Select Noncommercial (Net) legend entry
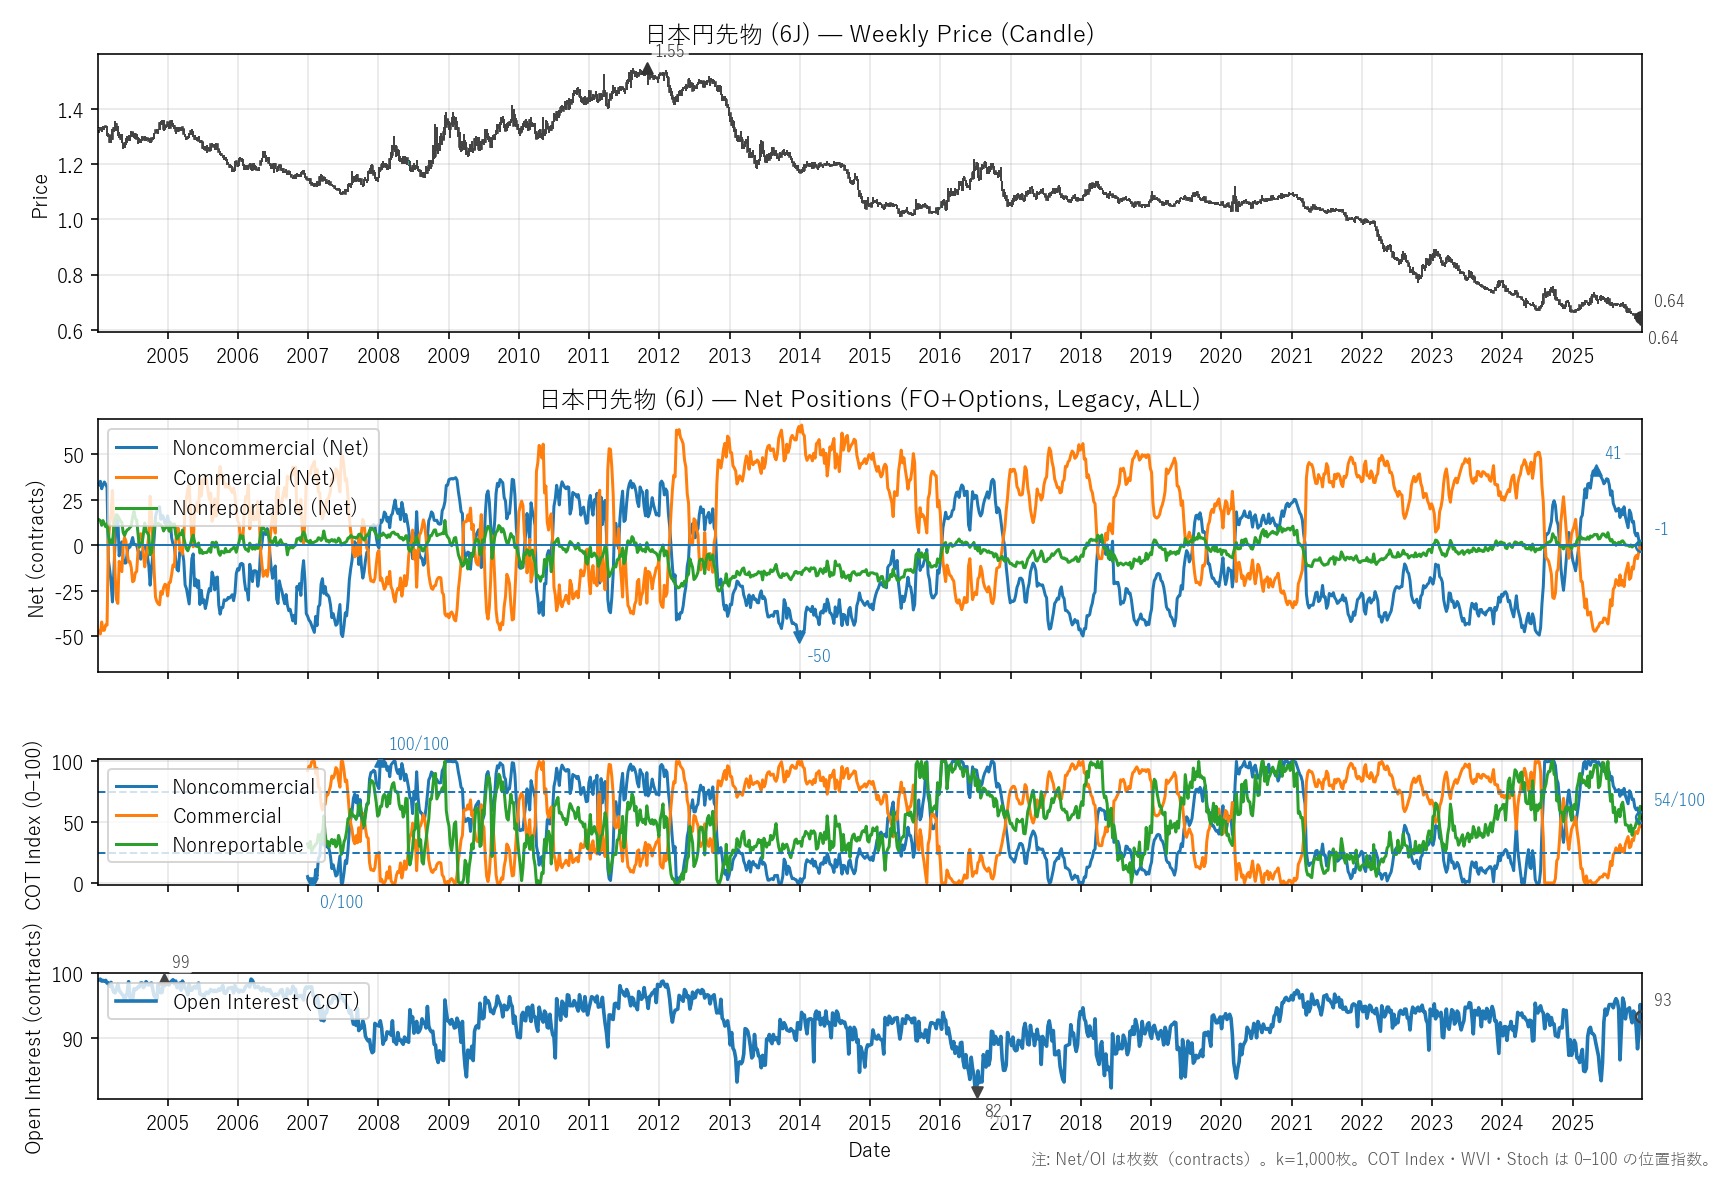Viewport: 1728px width, 1180px height. [270, 448]
